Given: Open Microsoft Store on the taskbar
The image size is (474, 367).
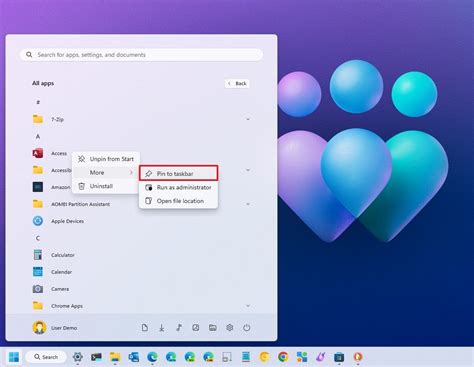Looking at the screenshot, I should [x=339, y=357].
